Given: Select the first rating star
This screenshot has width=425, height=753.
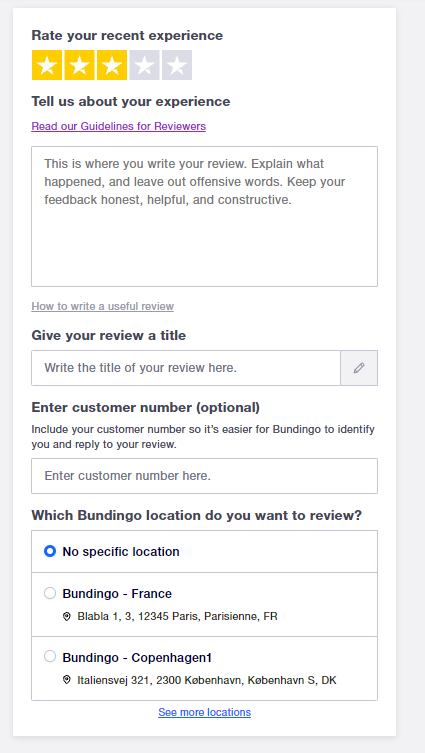Looking at the screenshot, I should pos(47,65).
